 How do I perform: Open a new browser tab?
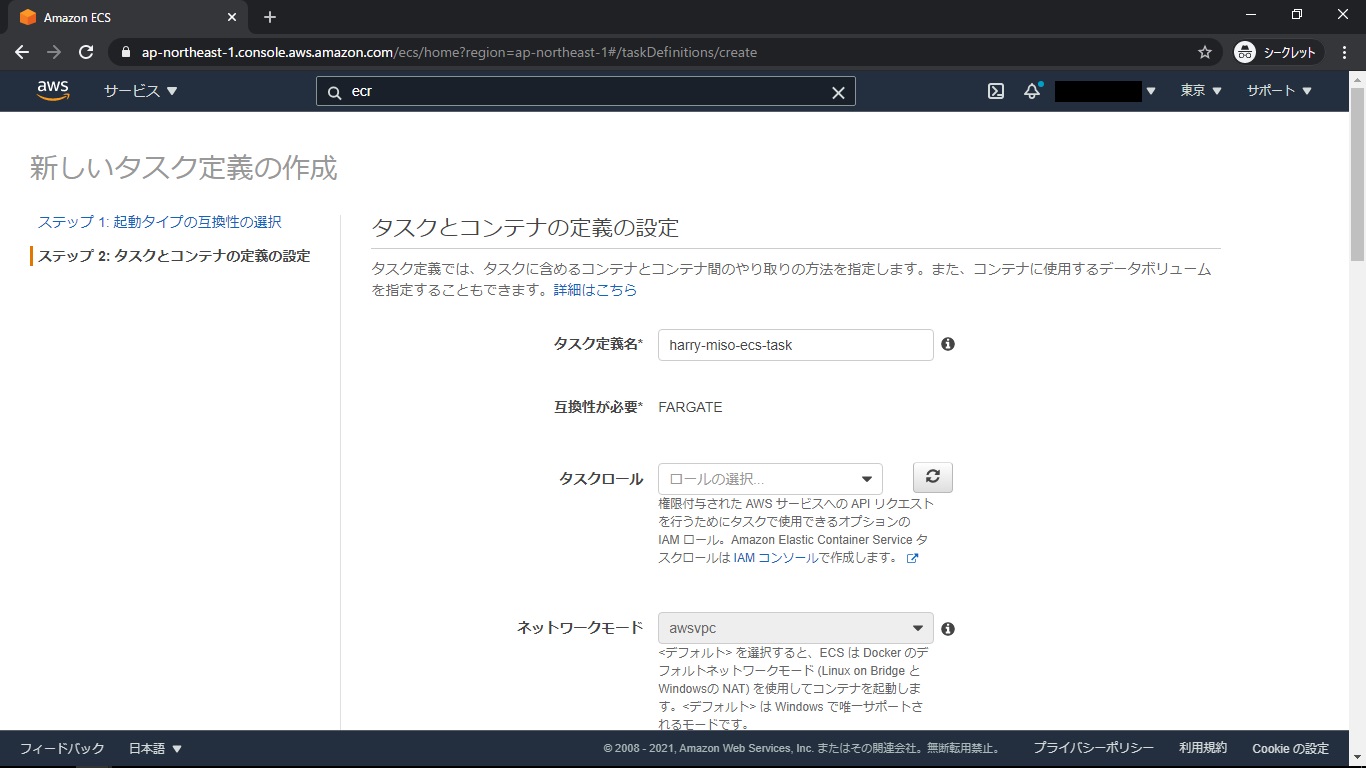(x=270, y=17)
